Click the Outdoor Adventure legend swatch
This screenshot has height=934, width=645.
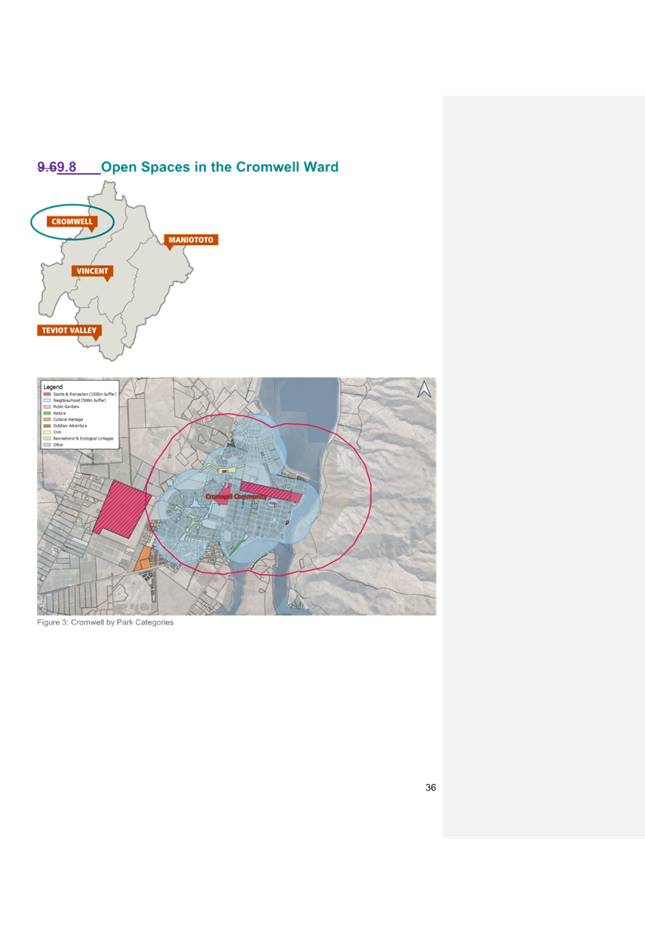pos(47,426)
